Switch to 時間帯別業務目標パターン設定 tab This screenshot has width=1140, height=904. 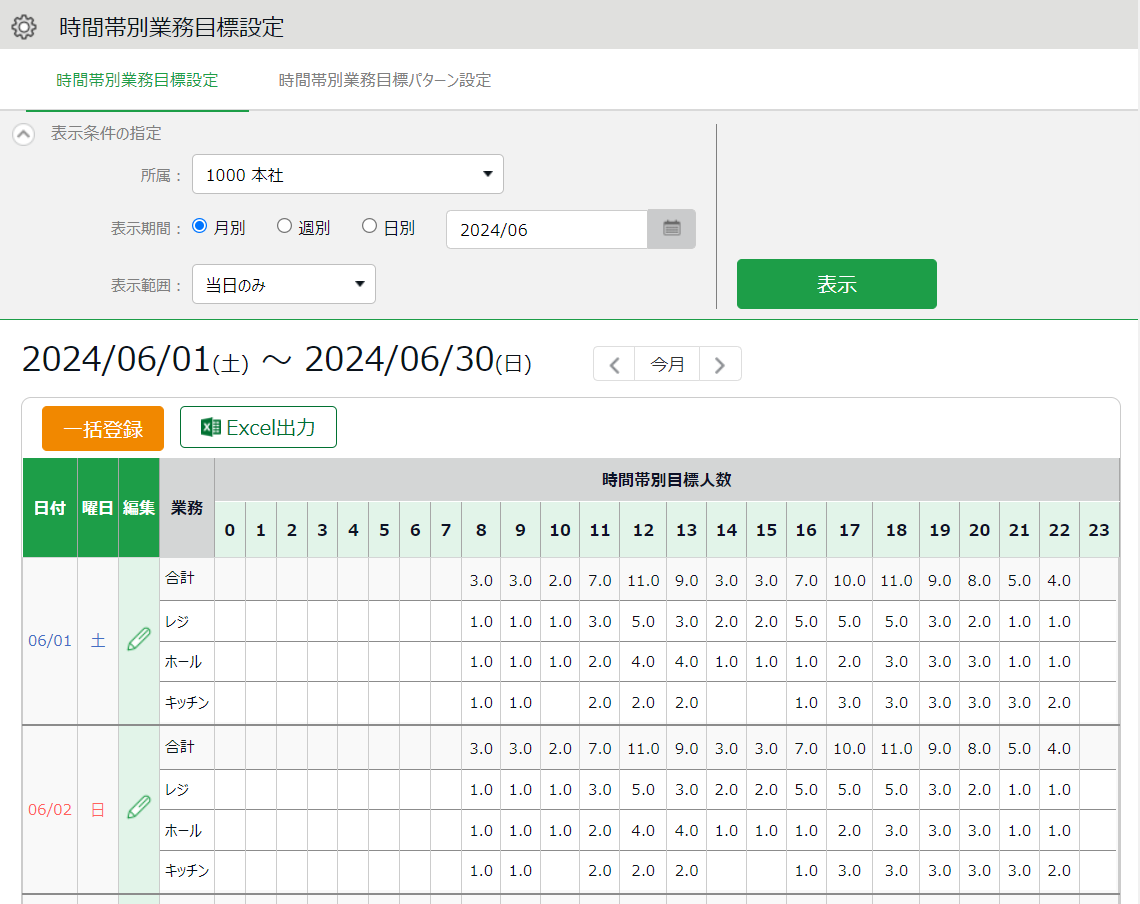[x=385, y=80]
